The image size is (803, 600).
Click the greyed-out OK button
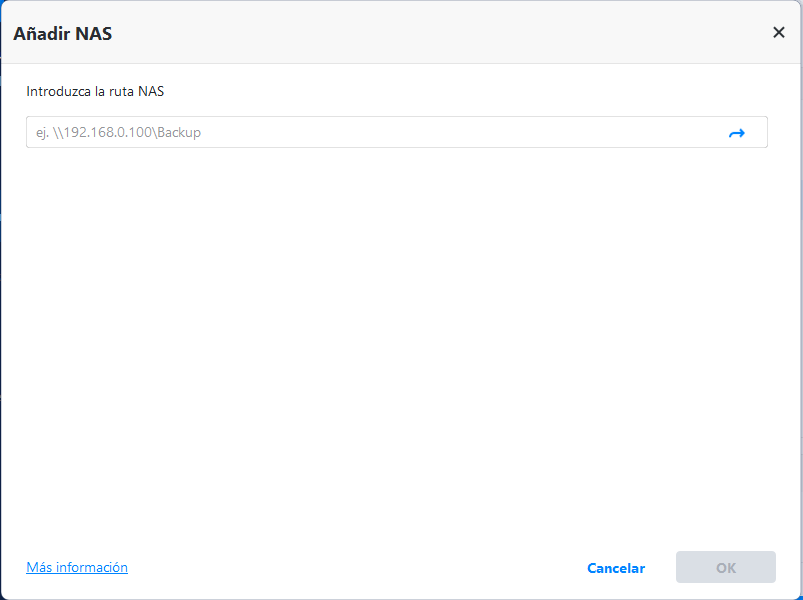(725, 567)
